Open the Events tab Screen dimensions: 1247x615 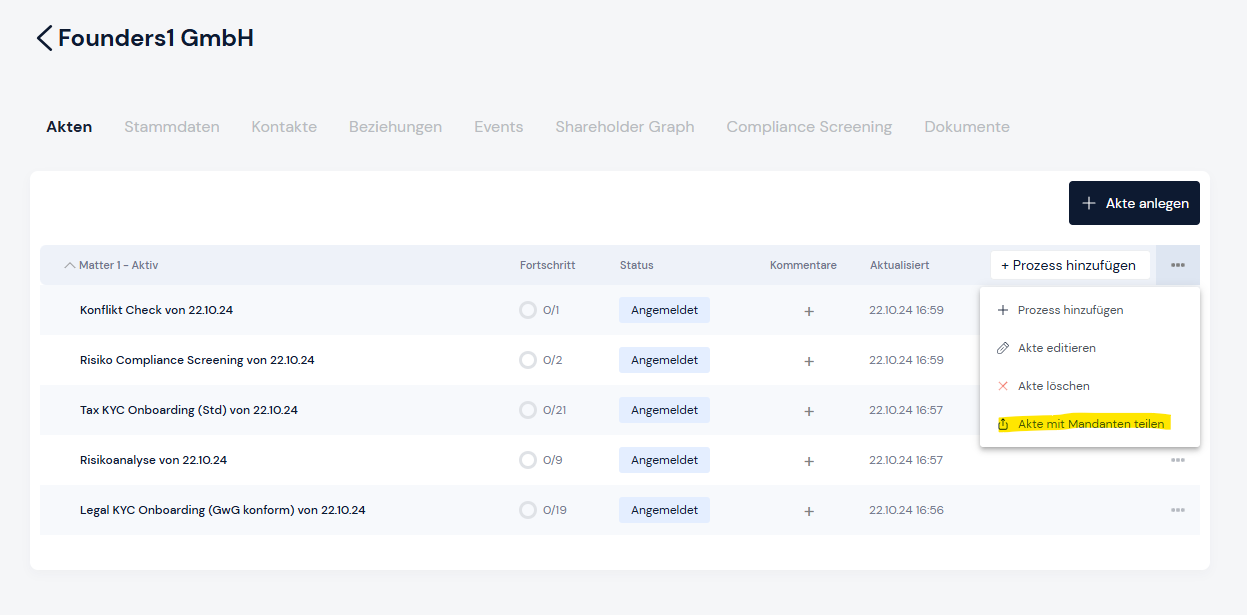tap(499, 127)
